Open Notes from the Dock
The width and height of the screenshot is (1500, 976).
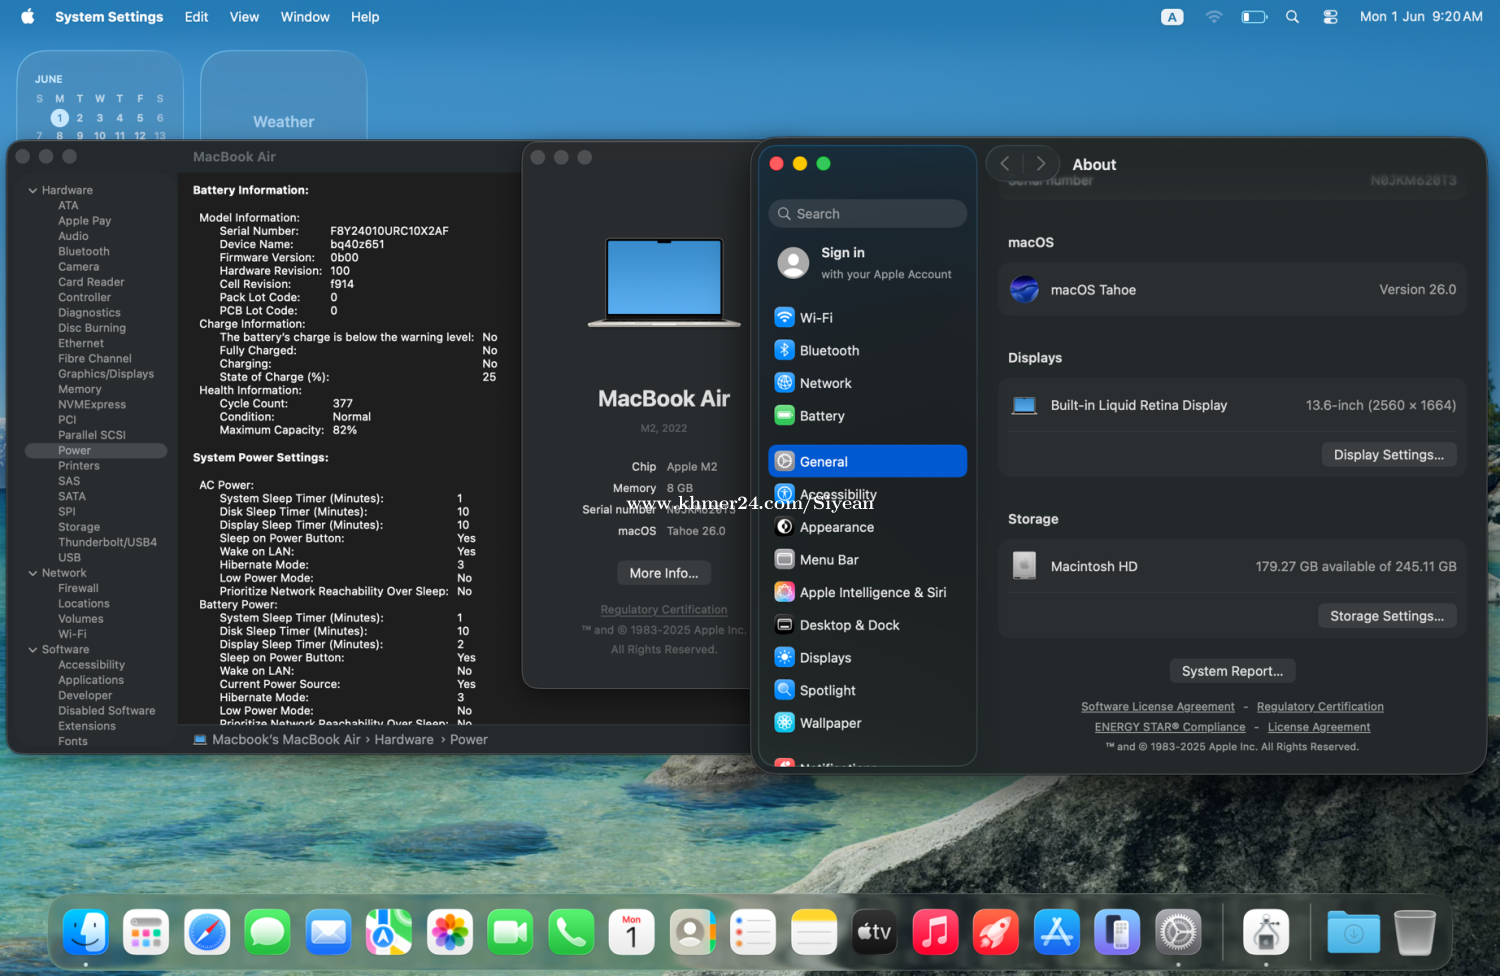[x=814, y=933]
